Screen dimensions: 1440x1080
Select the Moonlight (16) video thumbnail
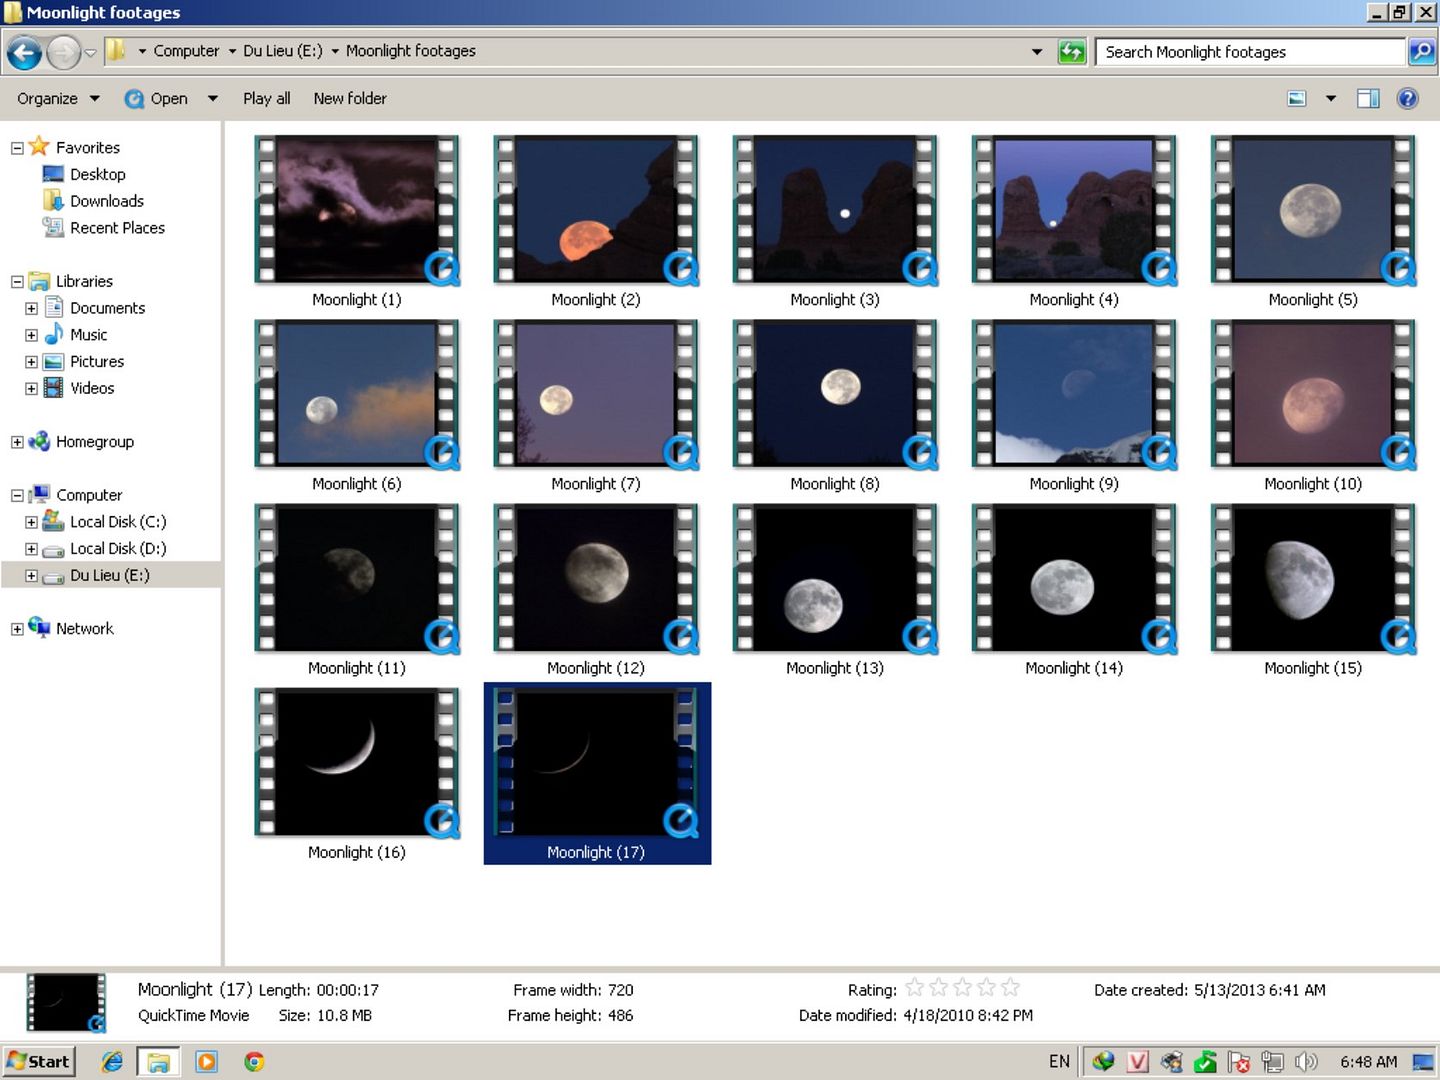[x=357, y=762]
